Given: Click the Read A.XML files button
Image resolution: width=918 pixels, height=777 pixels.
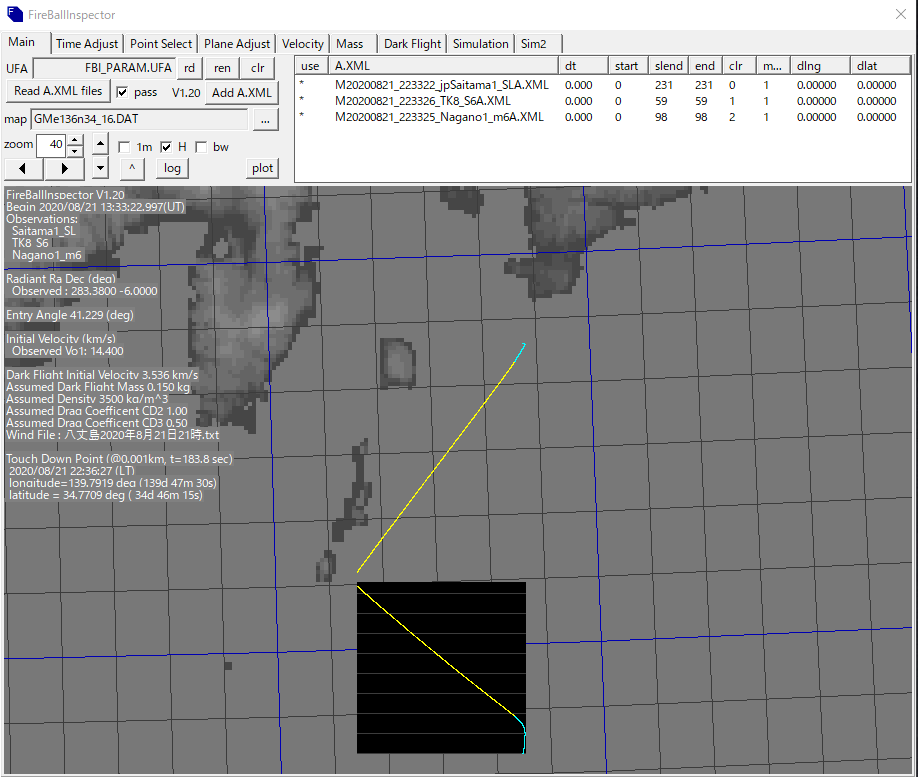Looking at the screenshot, I should (58, 92).
